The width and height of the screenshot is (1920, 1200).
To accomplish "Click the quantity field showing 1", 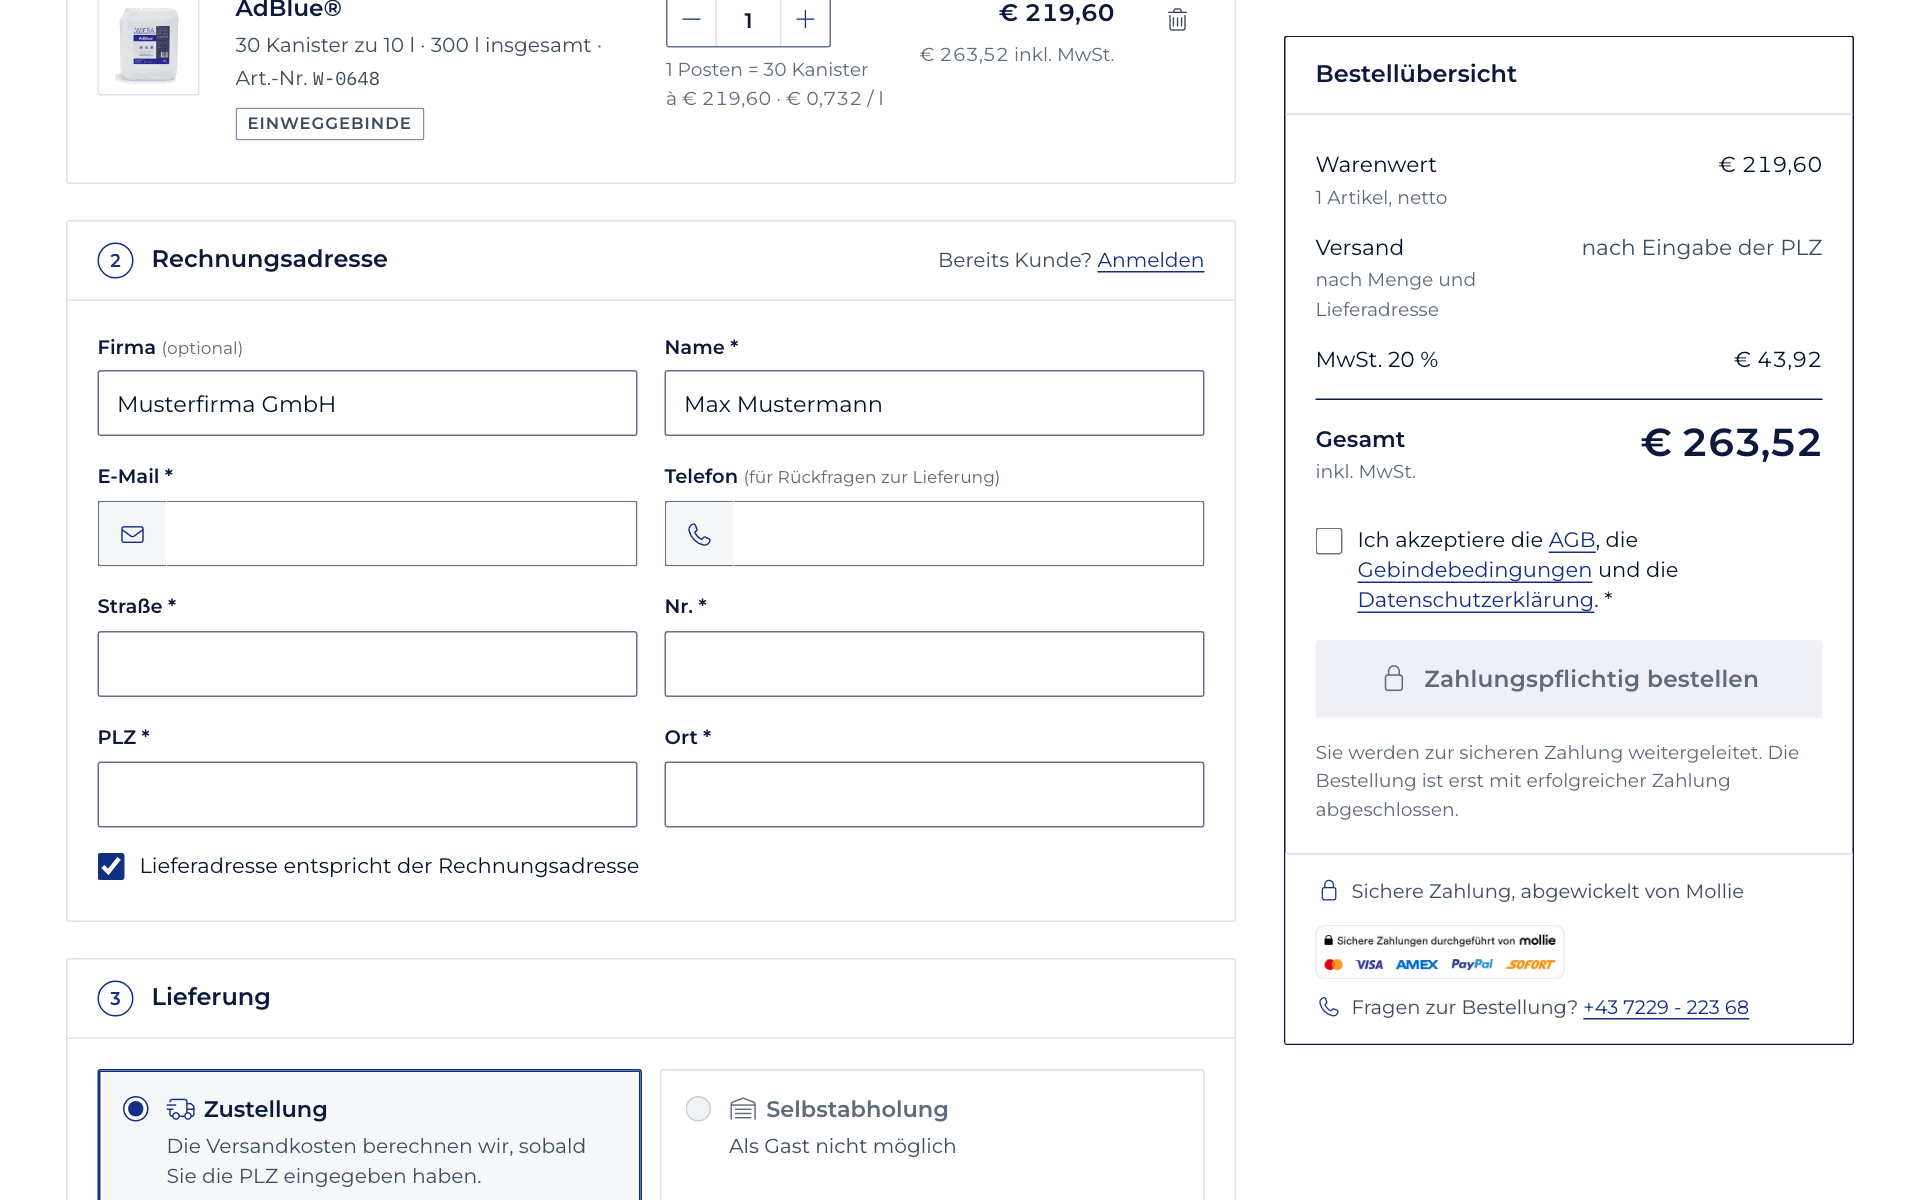I will pyautogui.click(x=748, y=20).
